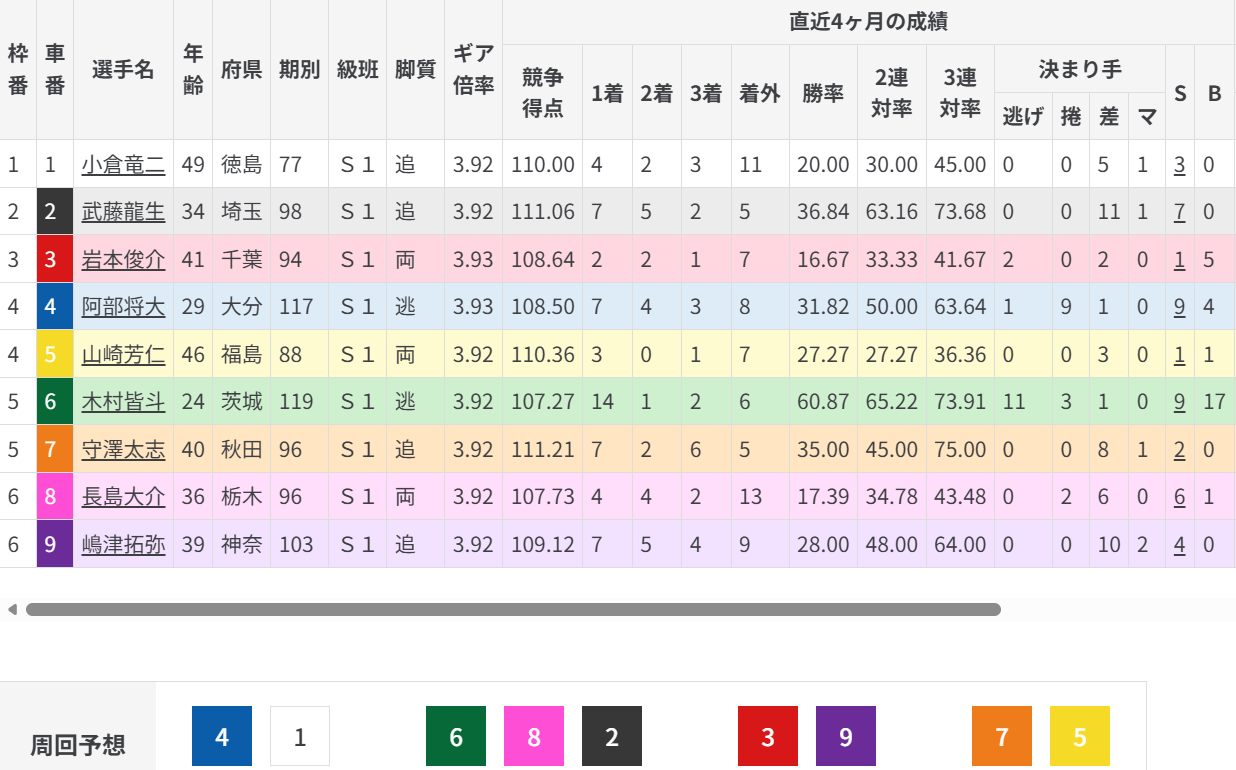Open S count link for 長島大介 row
1236x770 pixels.
[1179, 496]
